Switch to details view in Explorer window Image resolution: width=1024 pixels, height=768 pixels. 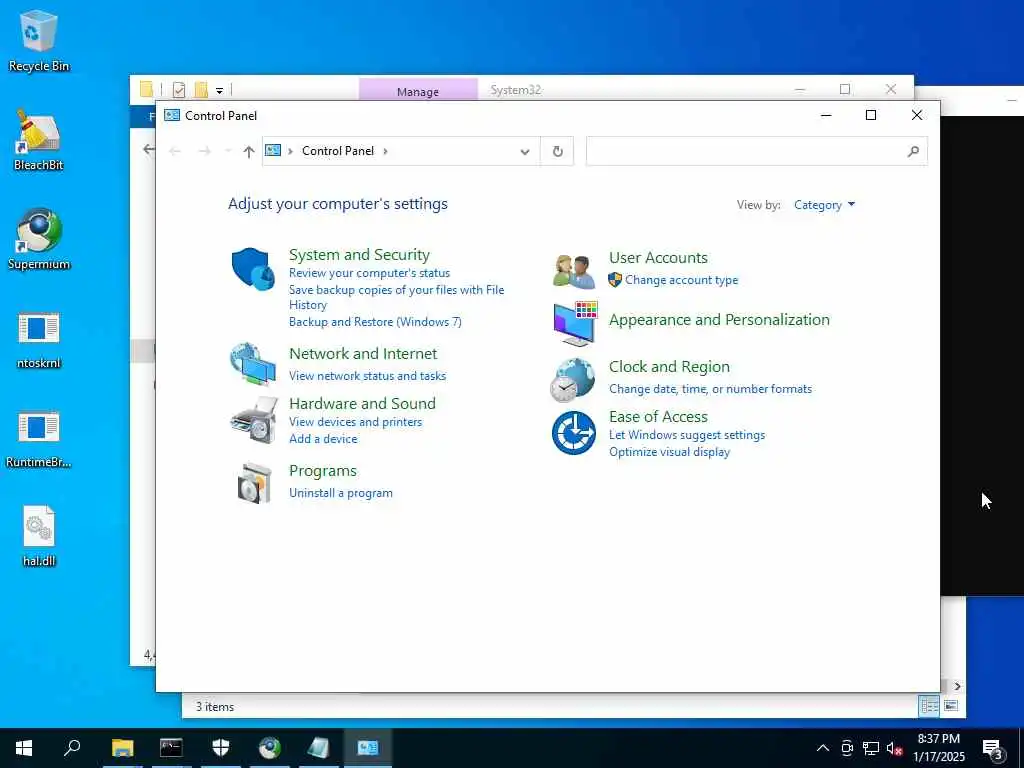pyautogui.click(x=929, y=705)
